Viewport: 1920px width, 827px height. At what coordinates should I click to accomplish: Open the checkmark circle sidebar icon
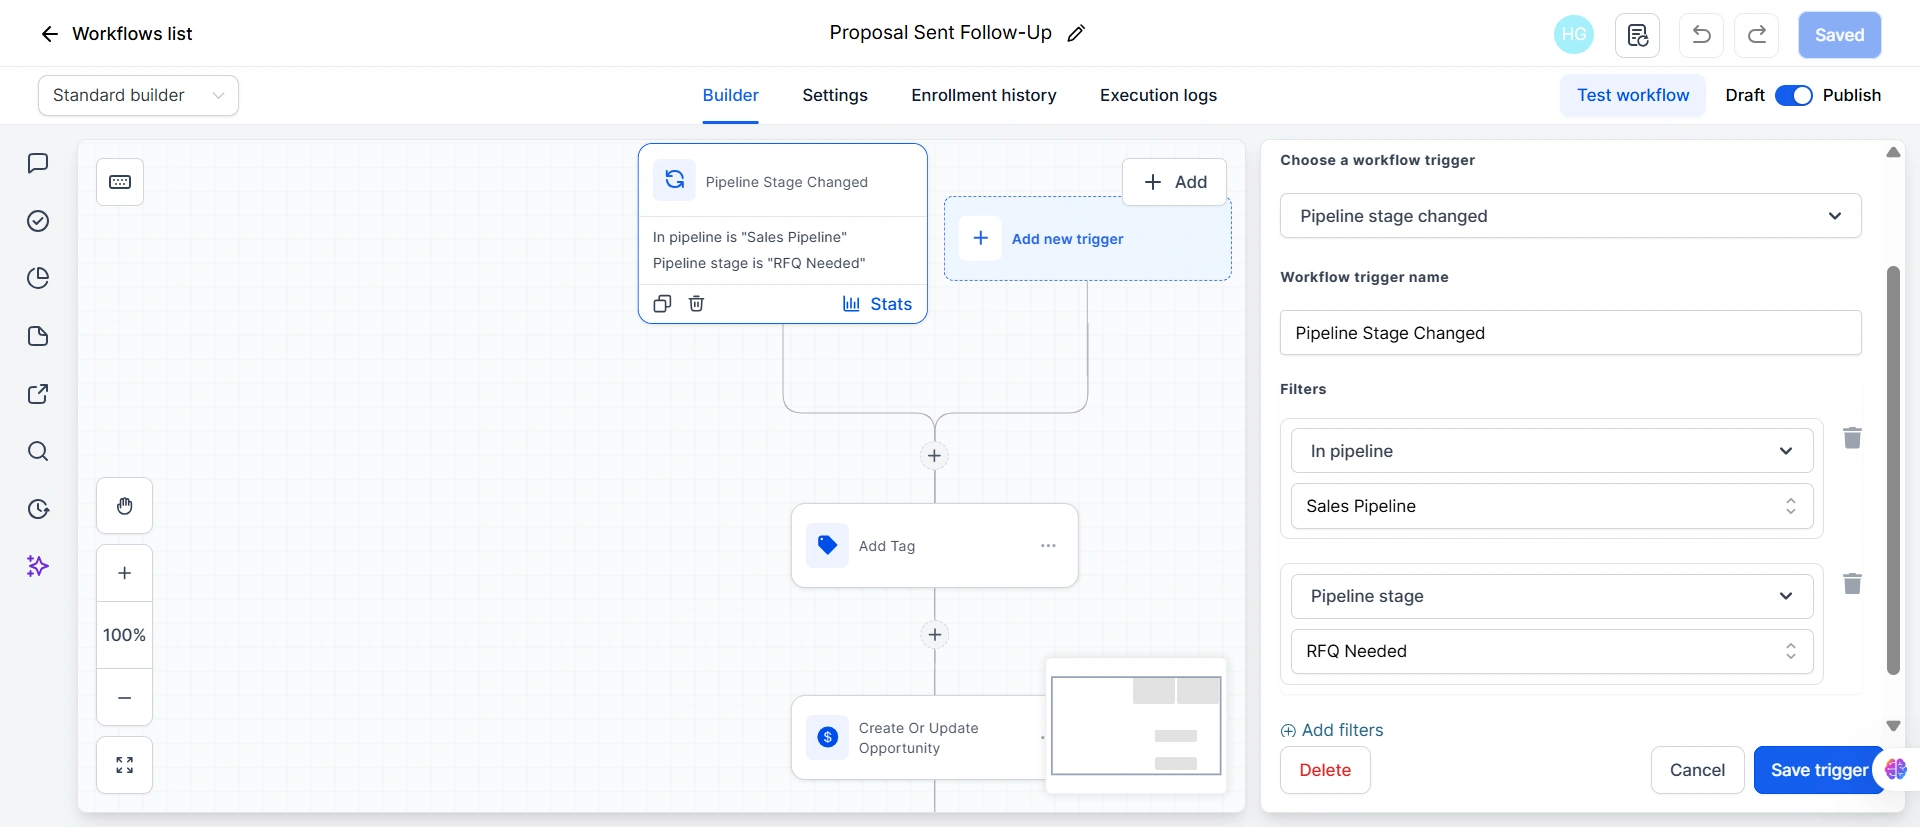click(x=38, y=221)
